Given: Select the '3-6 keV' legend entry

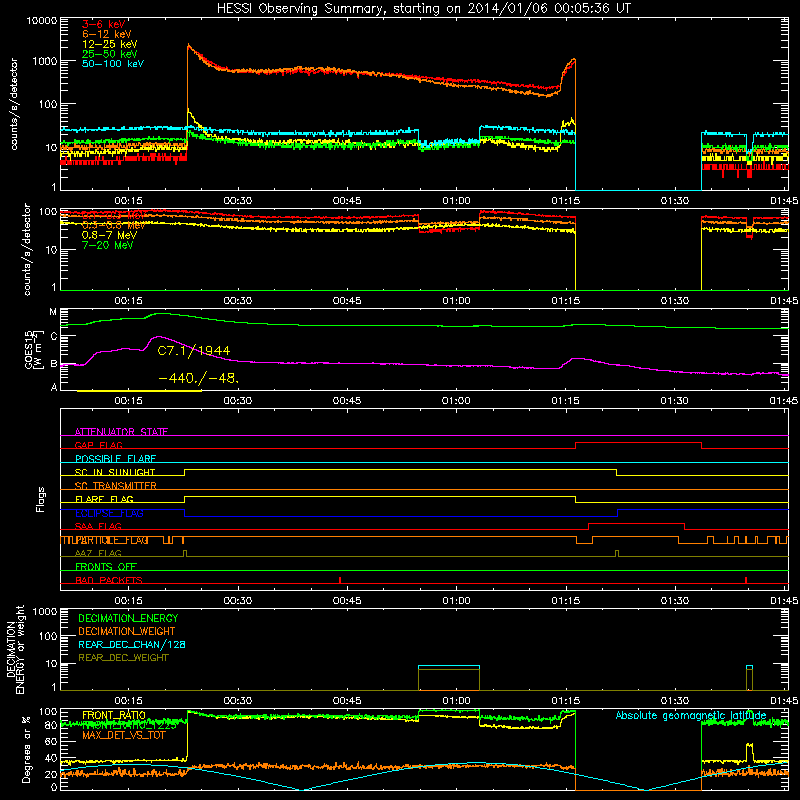Looking at the screenshot, I should [x=104, y=24].
